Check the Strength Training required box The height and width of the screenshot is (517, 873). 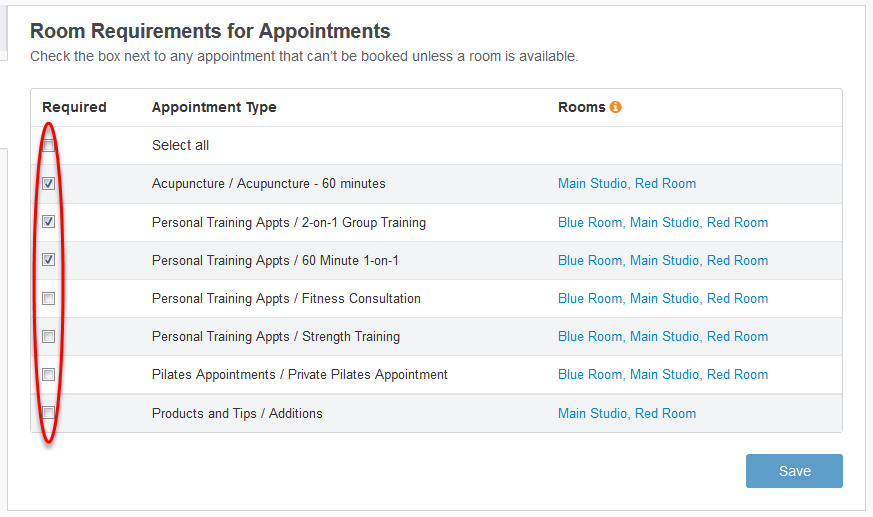click(49, 336)
